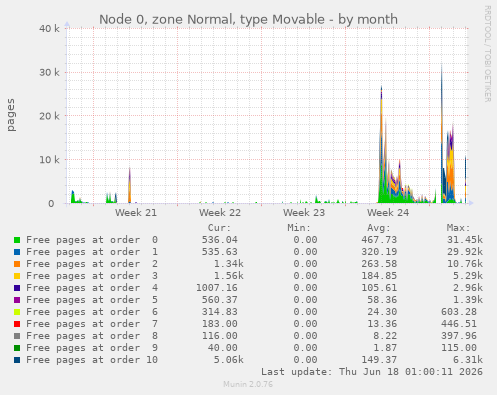Click the 'Week 21' x-axis label
497x395 pixels.
(x=136, y=213)
